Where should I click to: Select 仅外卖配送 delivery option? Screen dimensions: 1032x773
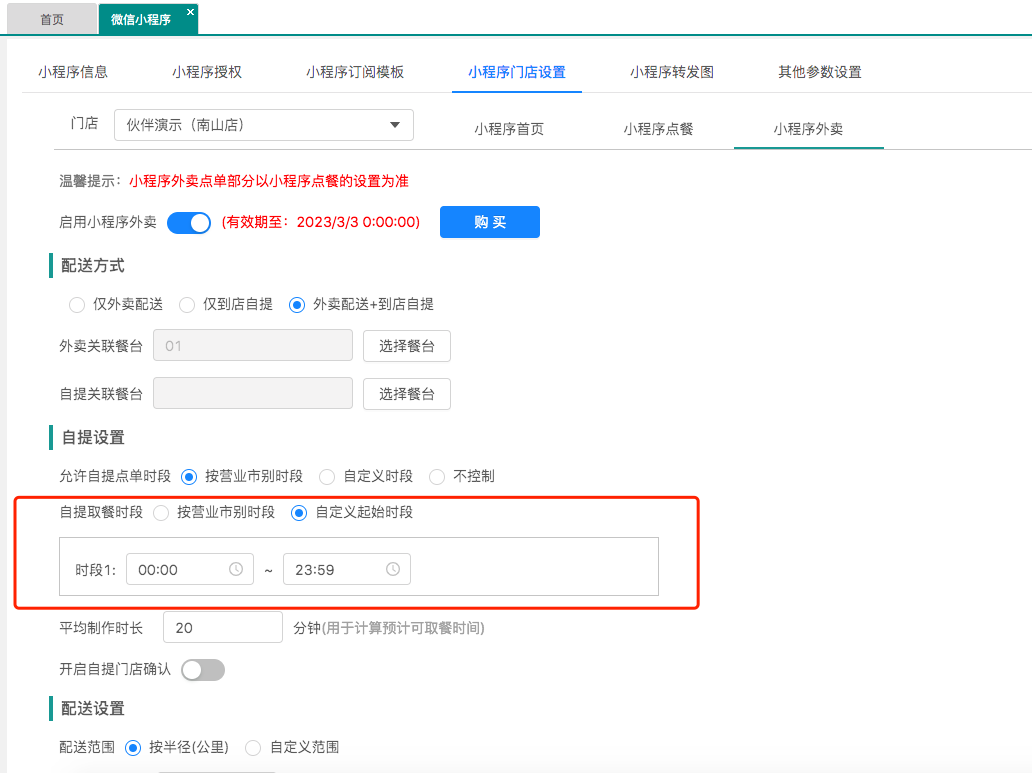(x=77, y=305)
